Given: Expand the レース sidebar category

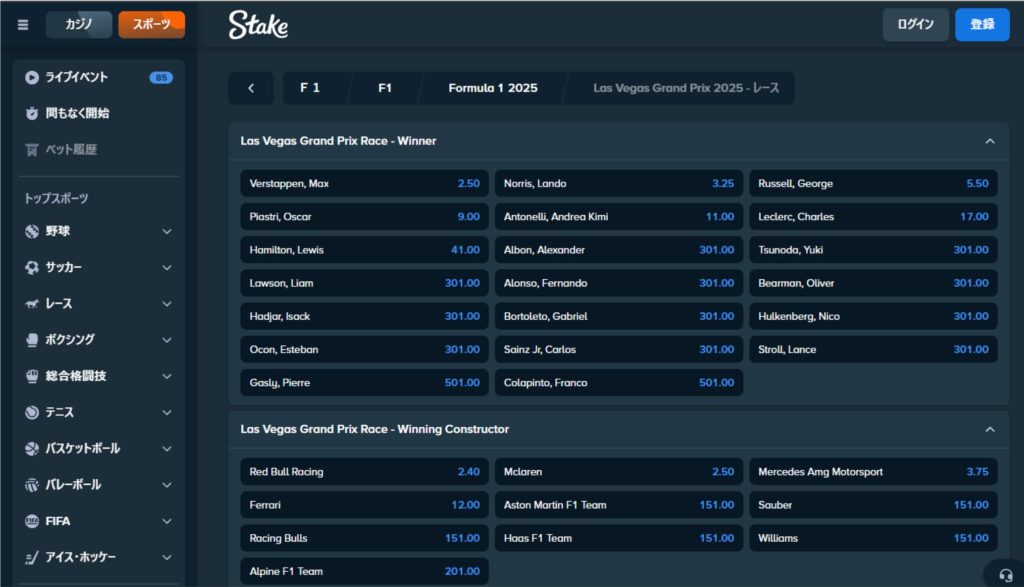Looking at the screenshot, I should click(x=167, y=304).
